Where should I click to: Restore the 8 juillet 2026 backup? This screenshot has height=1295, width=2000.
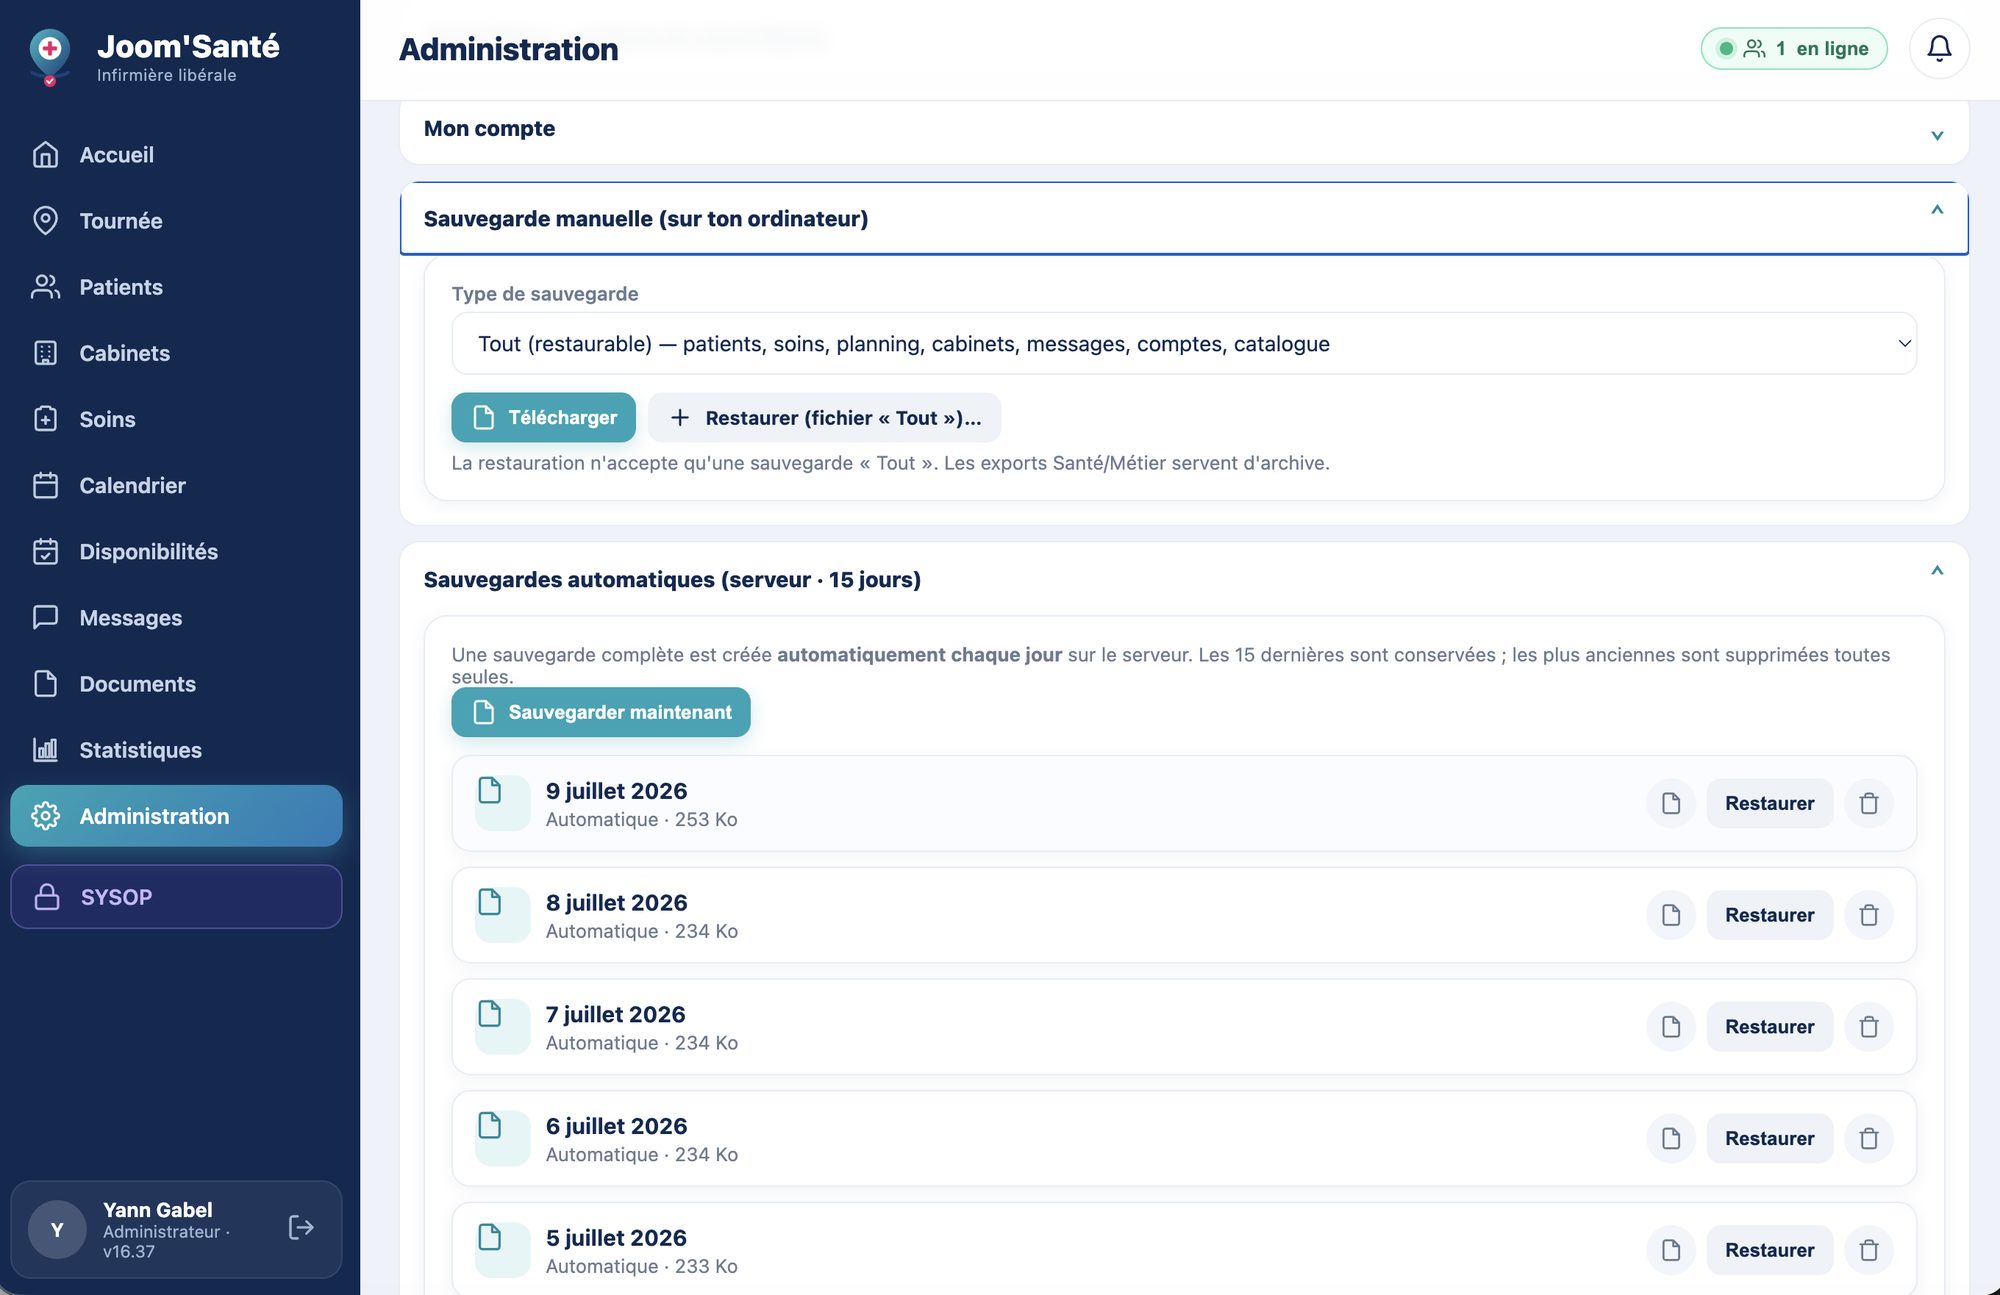pyautogui.click(x=1769, y=915)
